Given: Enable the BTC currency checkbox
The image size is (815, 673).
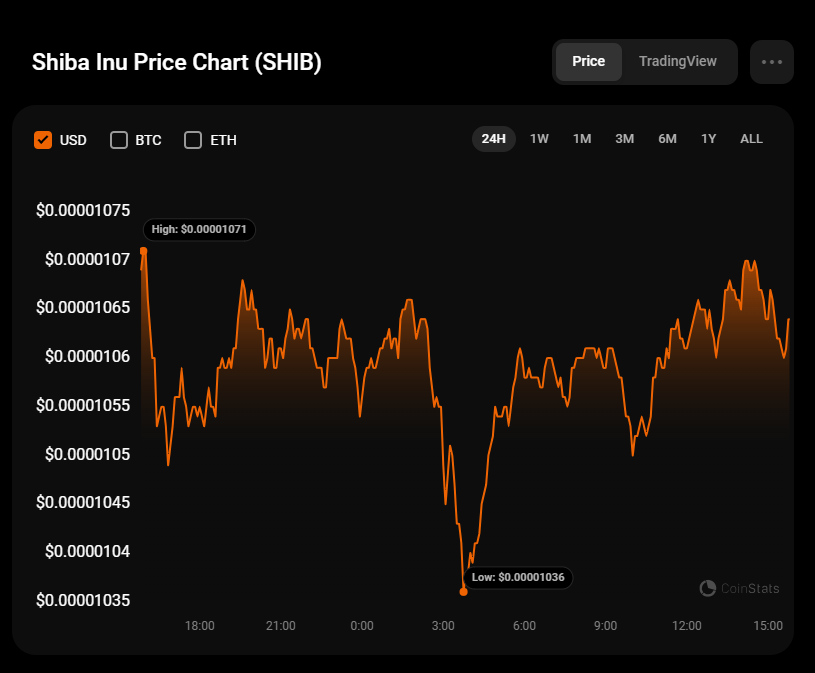Looking at the screenshot, I should coord(119,140).
